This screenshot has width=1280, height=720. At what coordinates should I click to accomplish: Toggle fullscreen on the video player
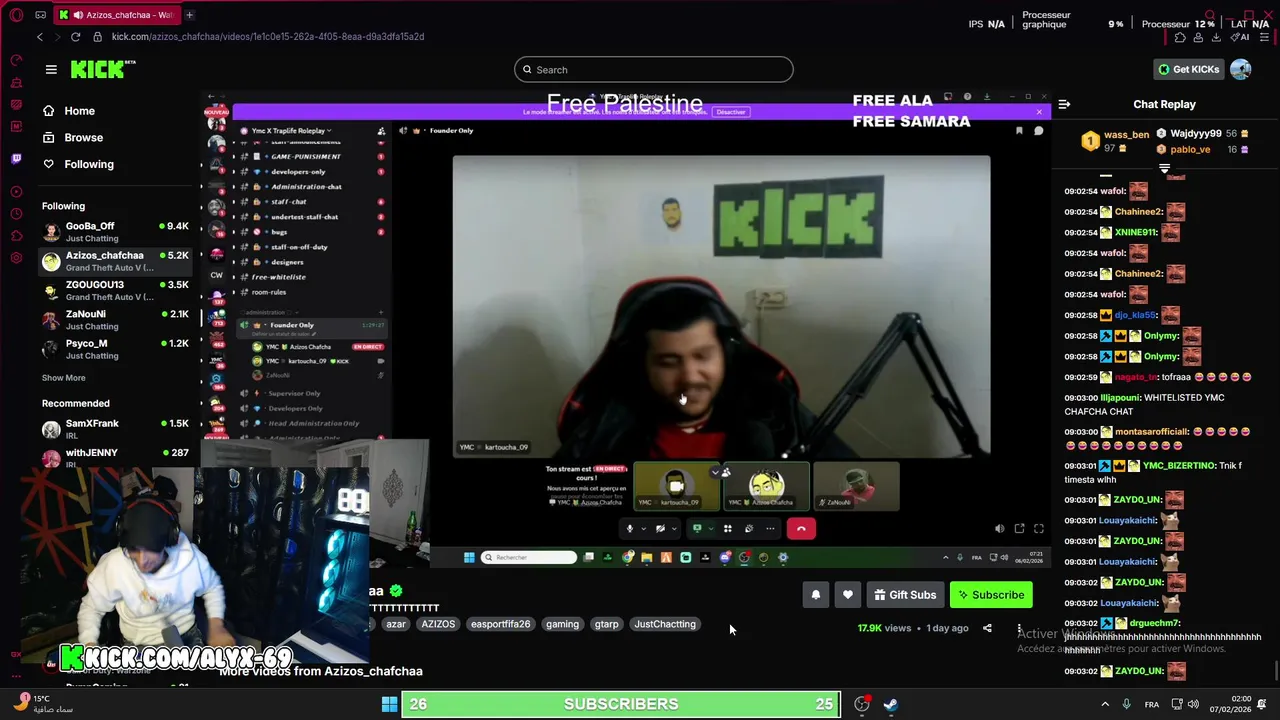tap(1039, 529)
